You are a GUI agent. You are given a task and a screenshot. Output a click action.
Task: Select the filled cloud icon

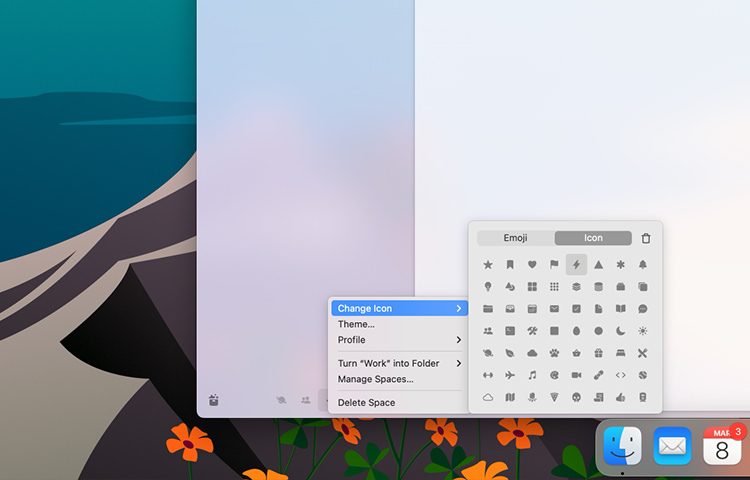[x=532, y=353]
